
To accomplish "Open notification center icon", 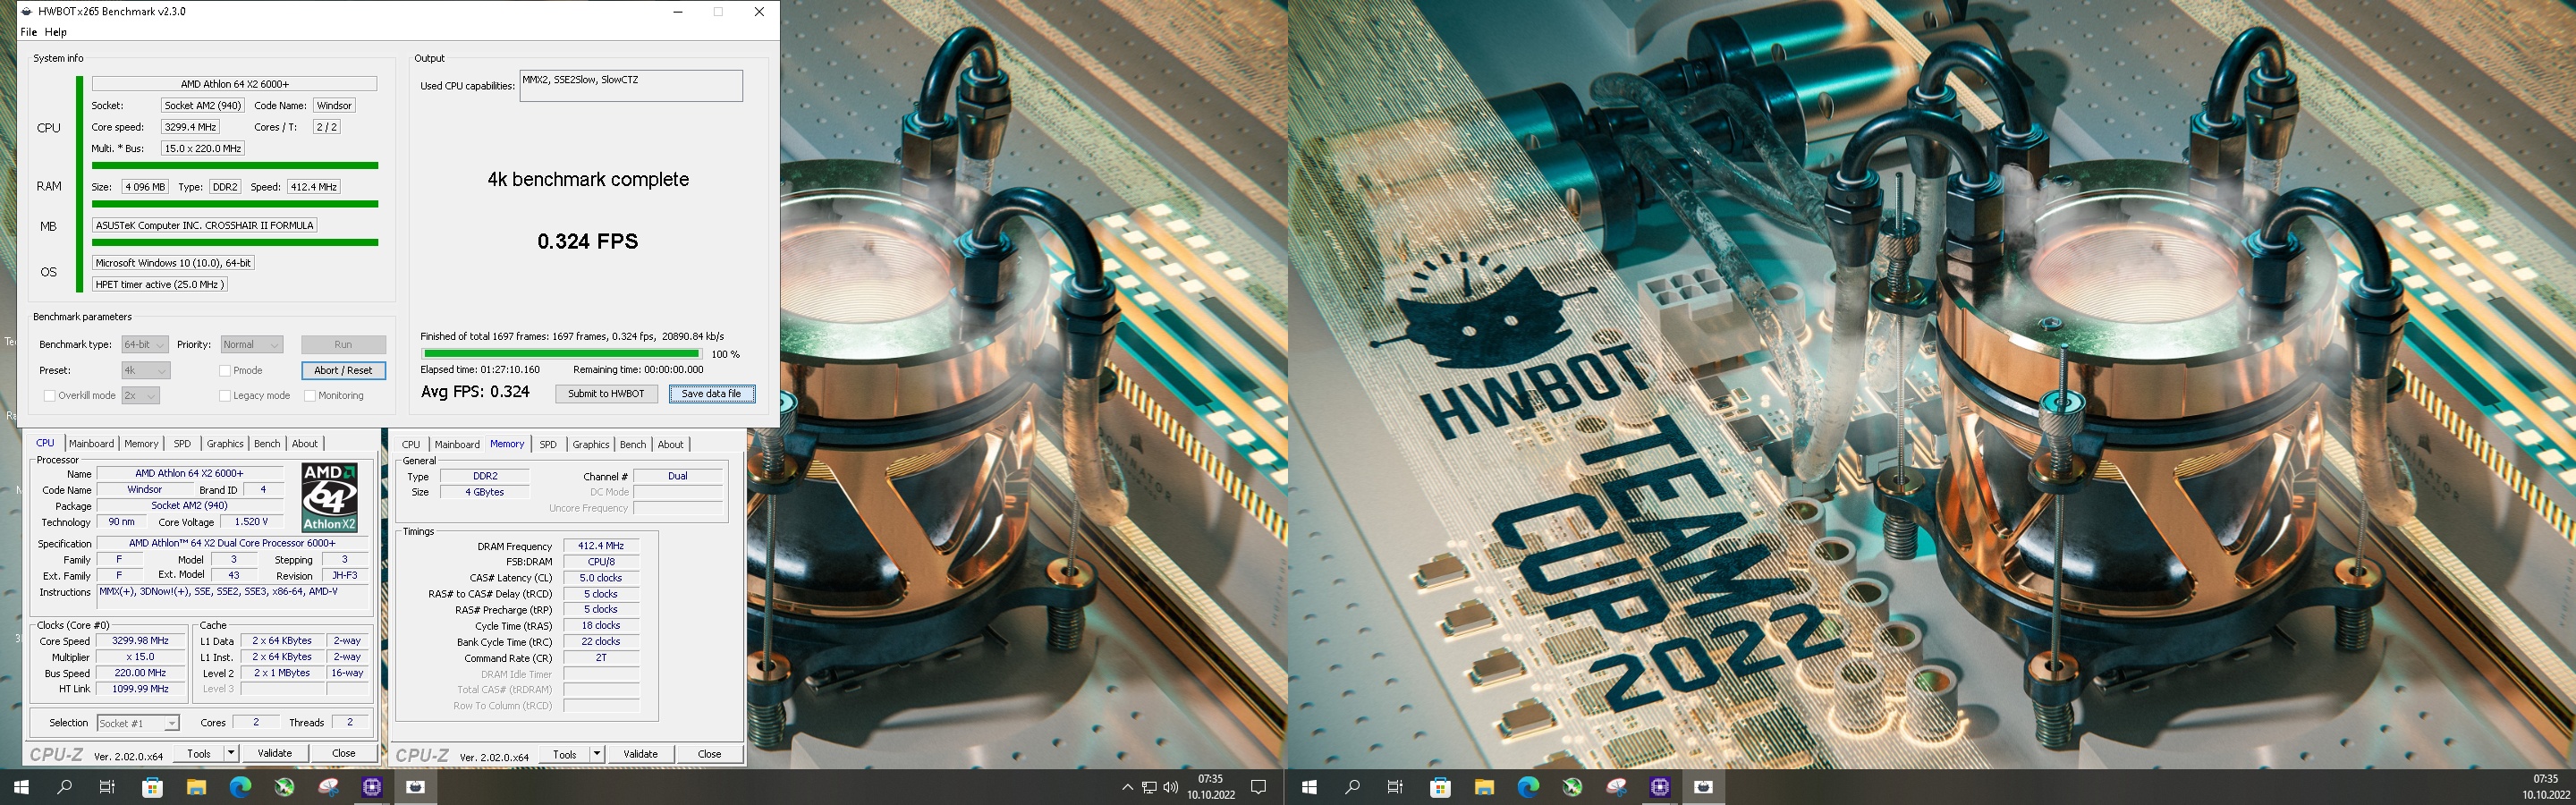I will click(x=1259, y=787).
